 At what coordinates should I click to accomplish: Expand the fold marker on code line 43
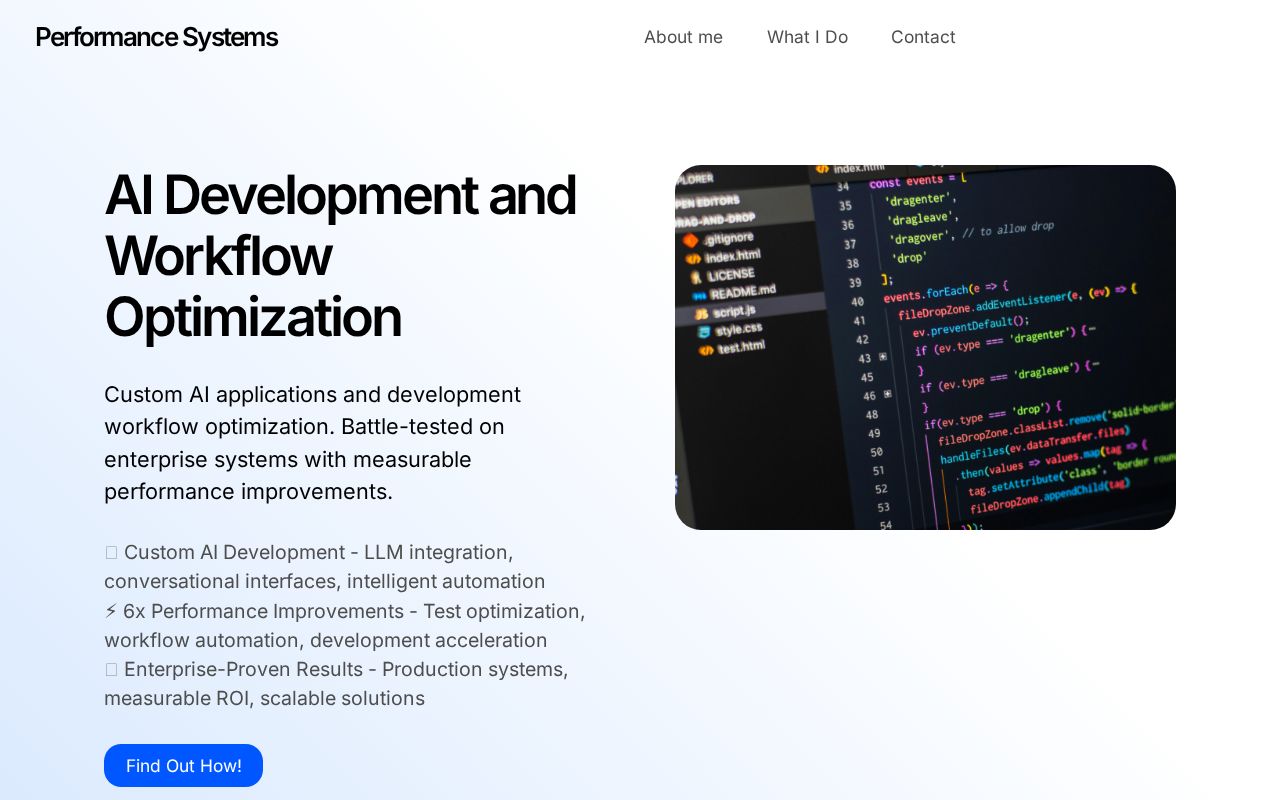point(883,357)
